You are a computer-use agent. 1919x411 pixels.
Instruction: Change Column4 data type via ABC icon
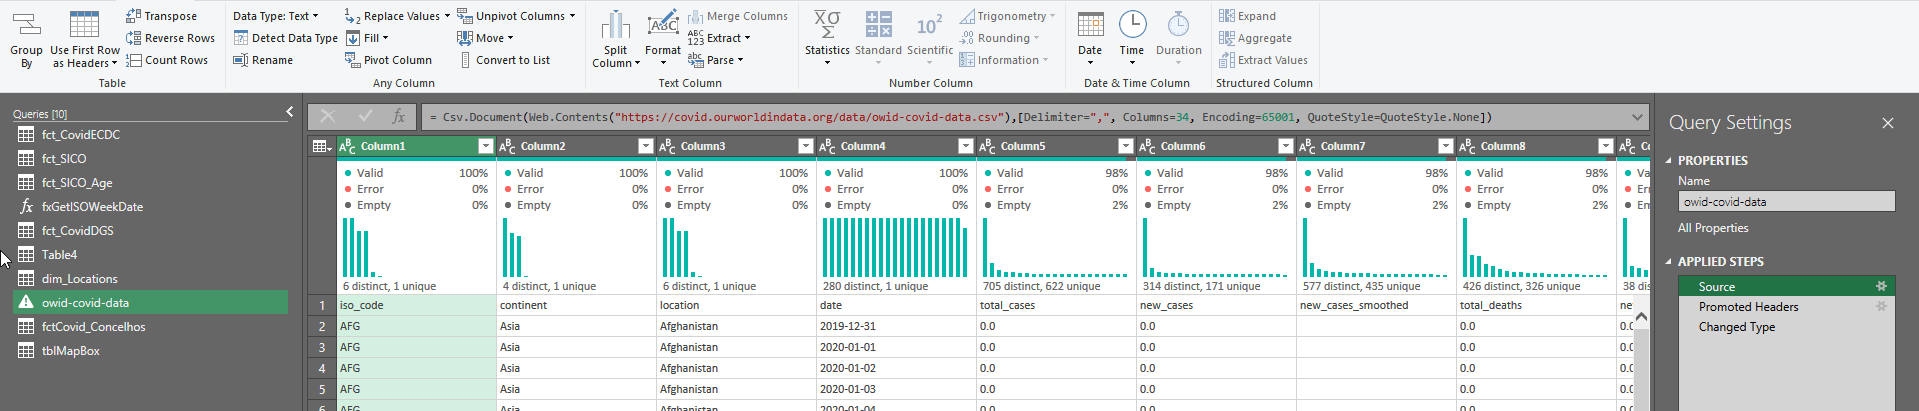(x=828, y=146)
